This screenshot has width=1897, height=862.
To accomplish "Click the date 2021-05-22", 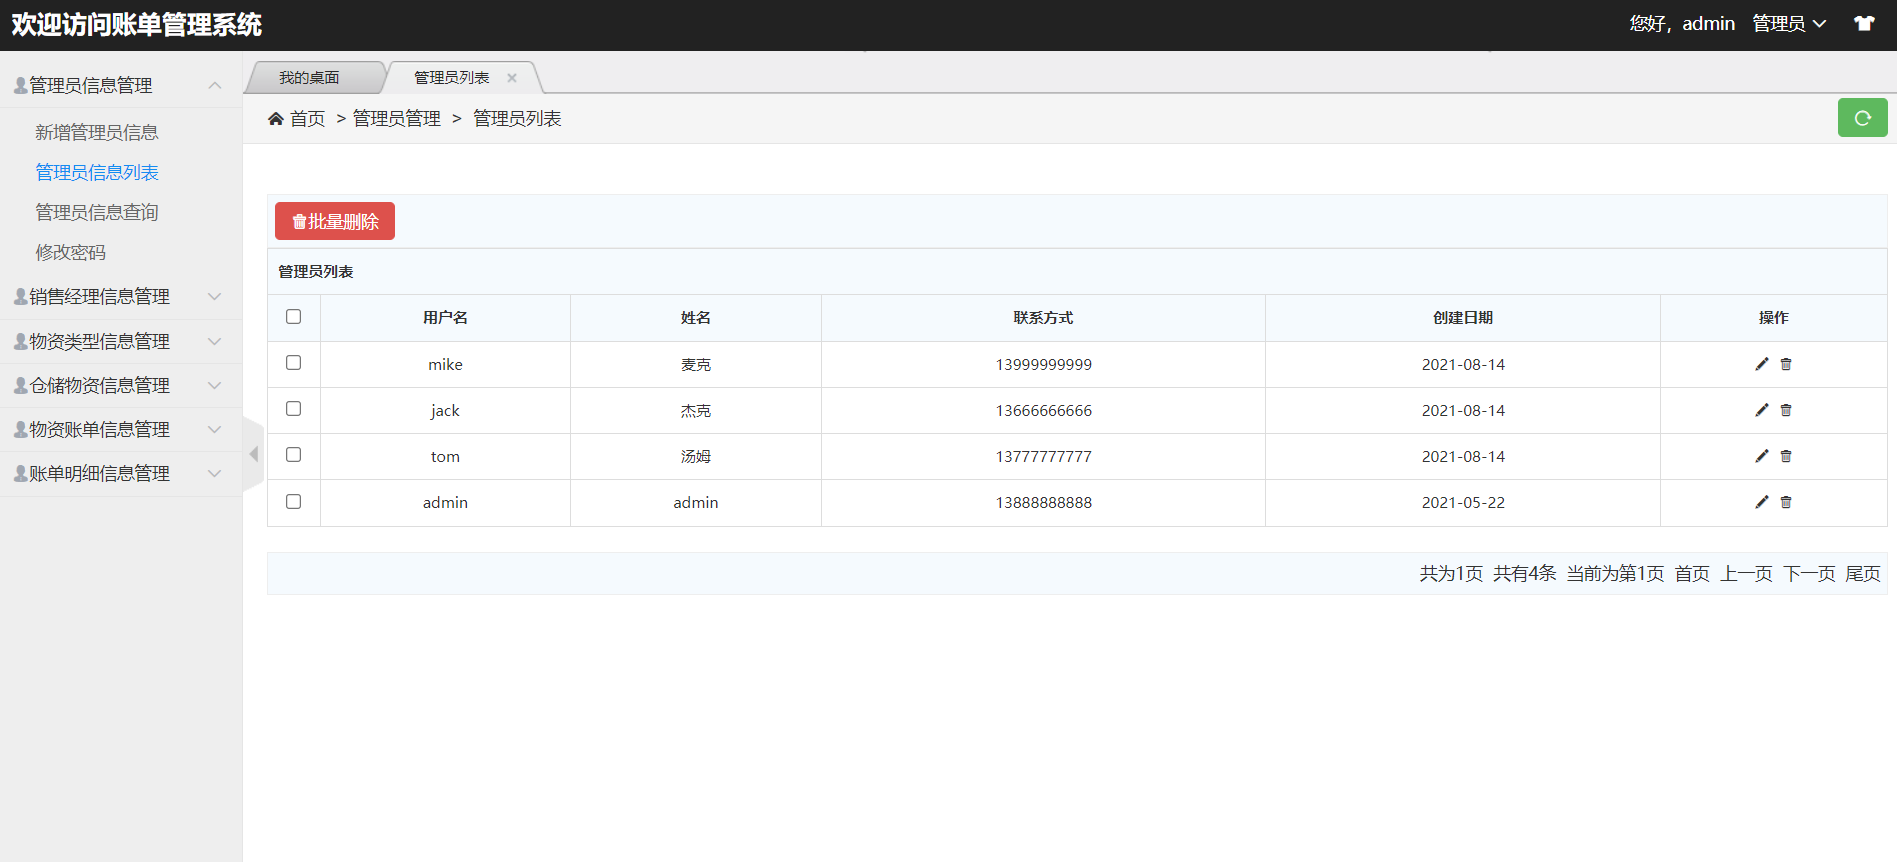I will coord(1463,502).
